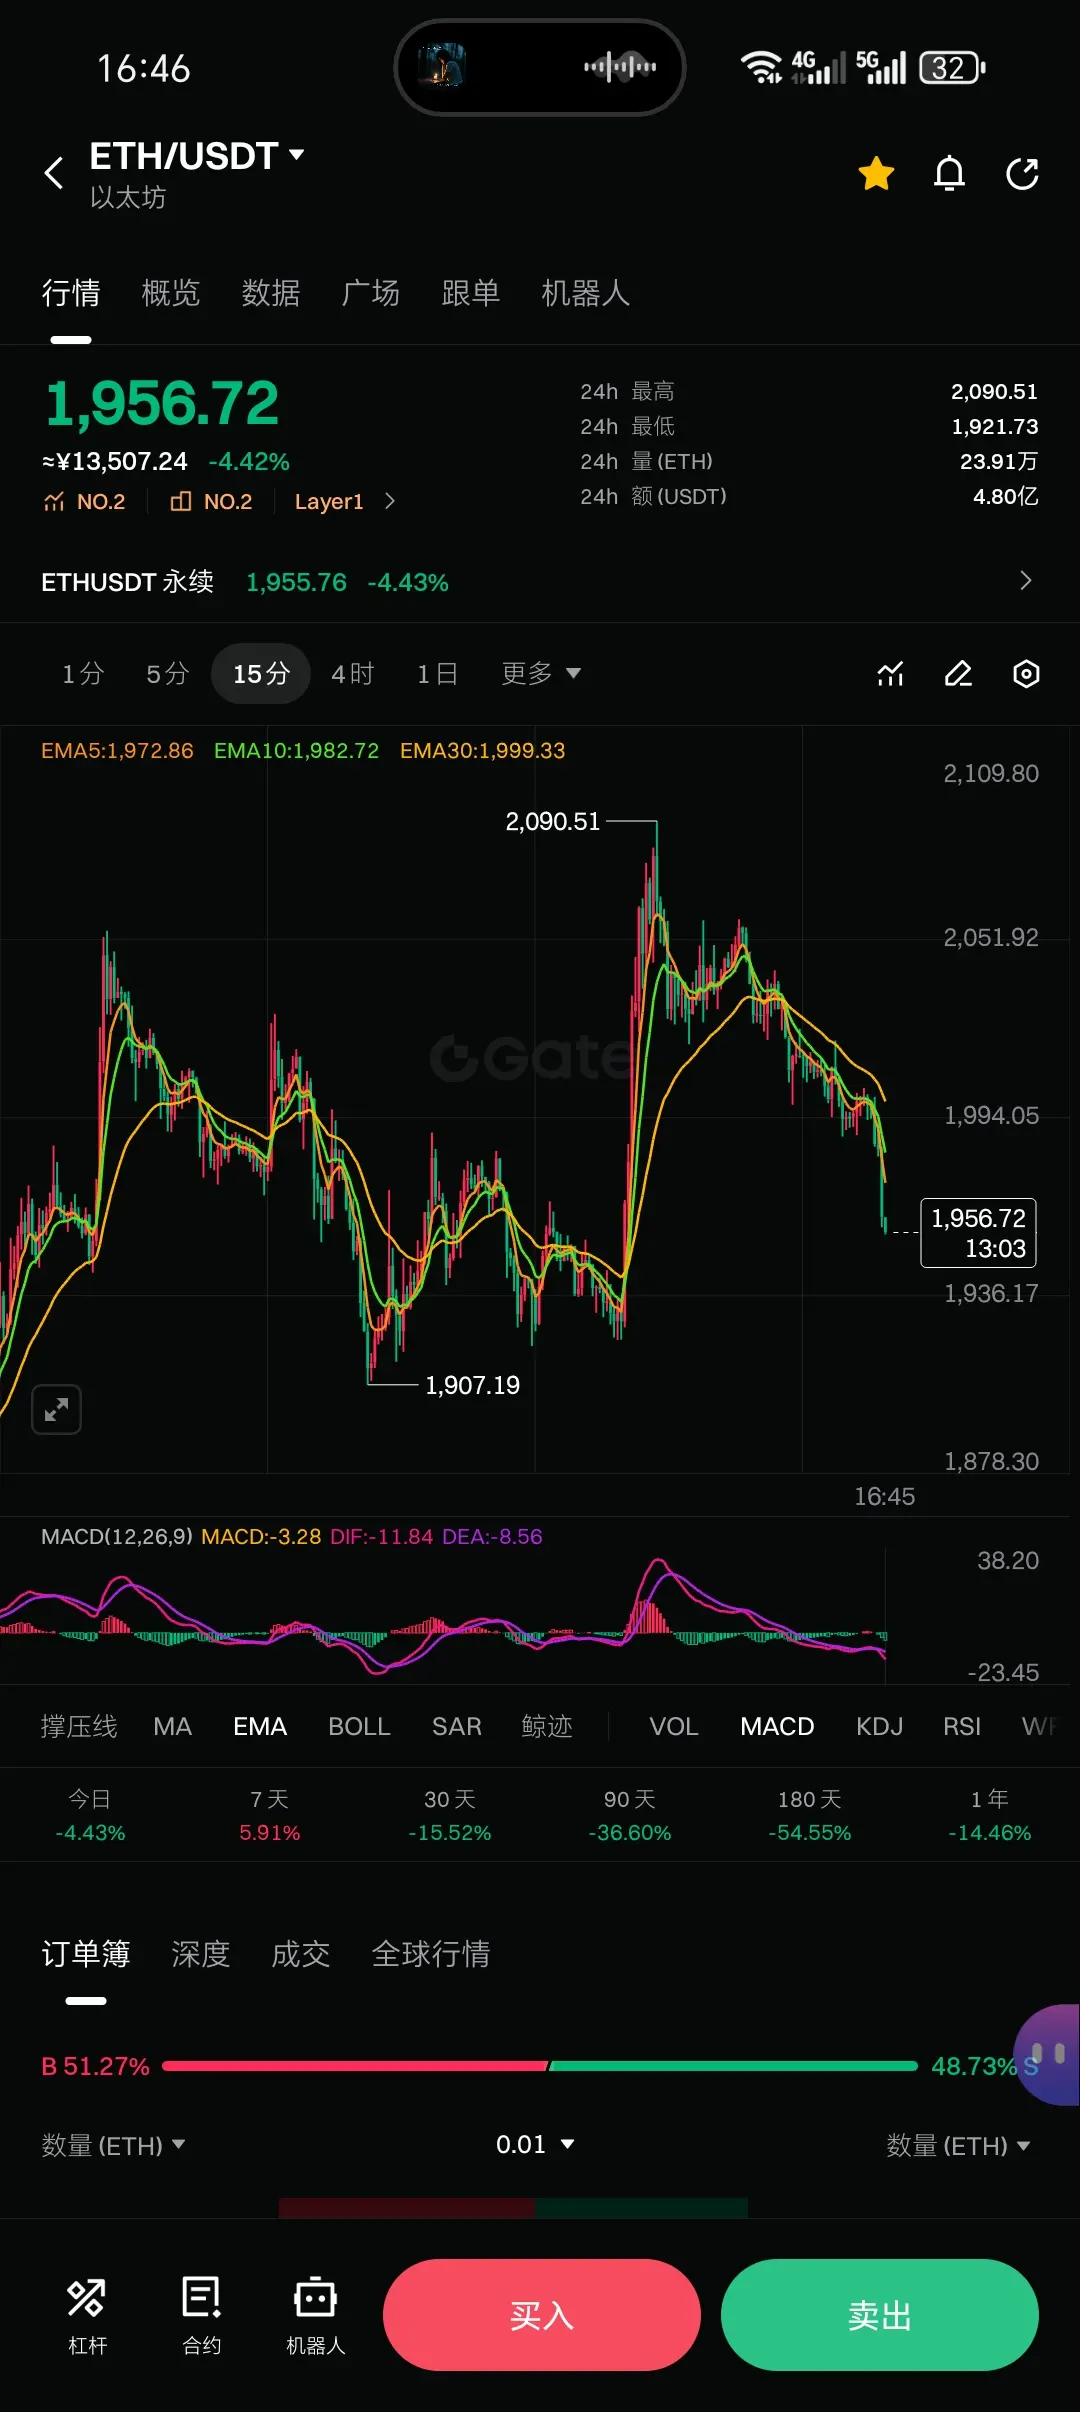Tap the Dynamic Island media pill
Viewport: 1080px width, 2412px height.
point(540,67)
